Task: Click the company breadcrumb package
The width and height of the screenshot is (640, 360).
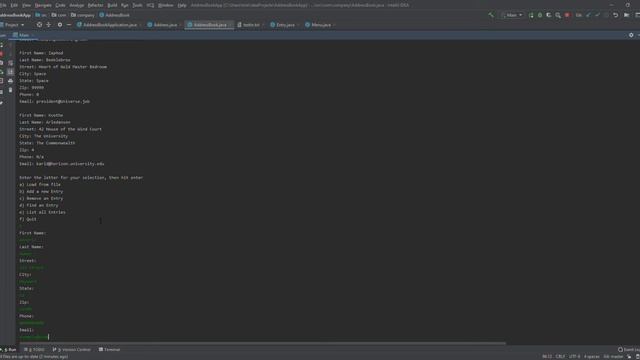Action: coord(83,15)
